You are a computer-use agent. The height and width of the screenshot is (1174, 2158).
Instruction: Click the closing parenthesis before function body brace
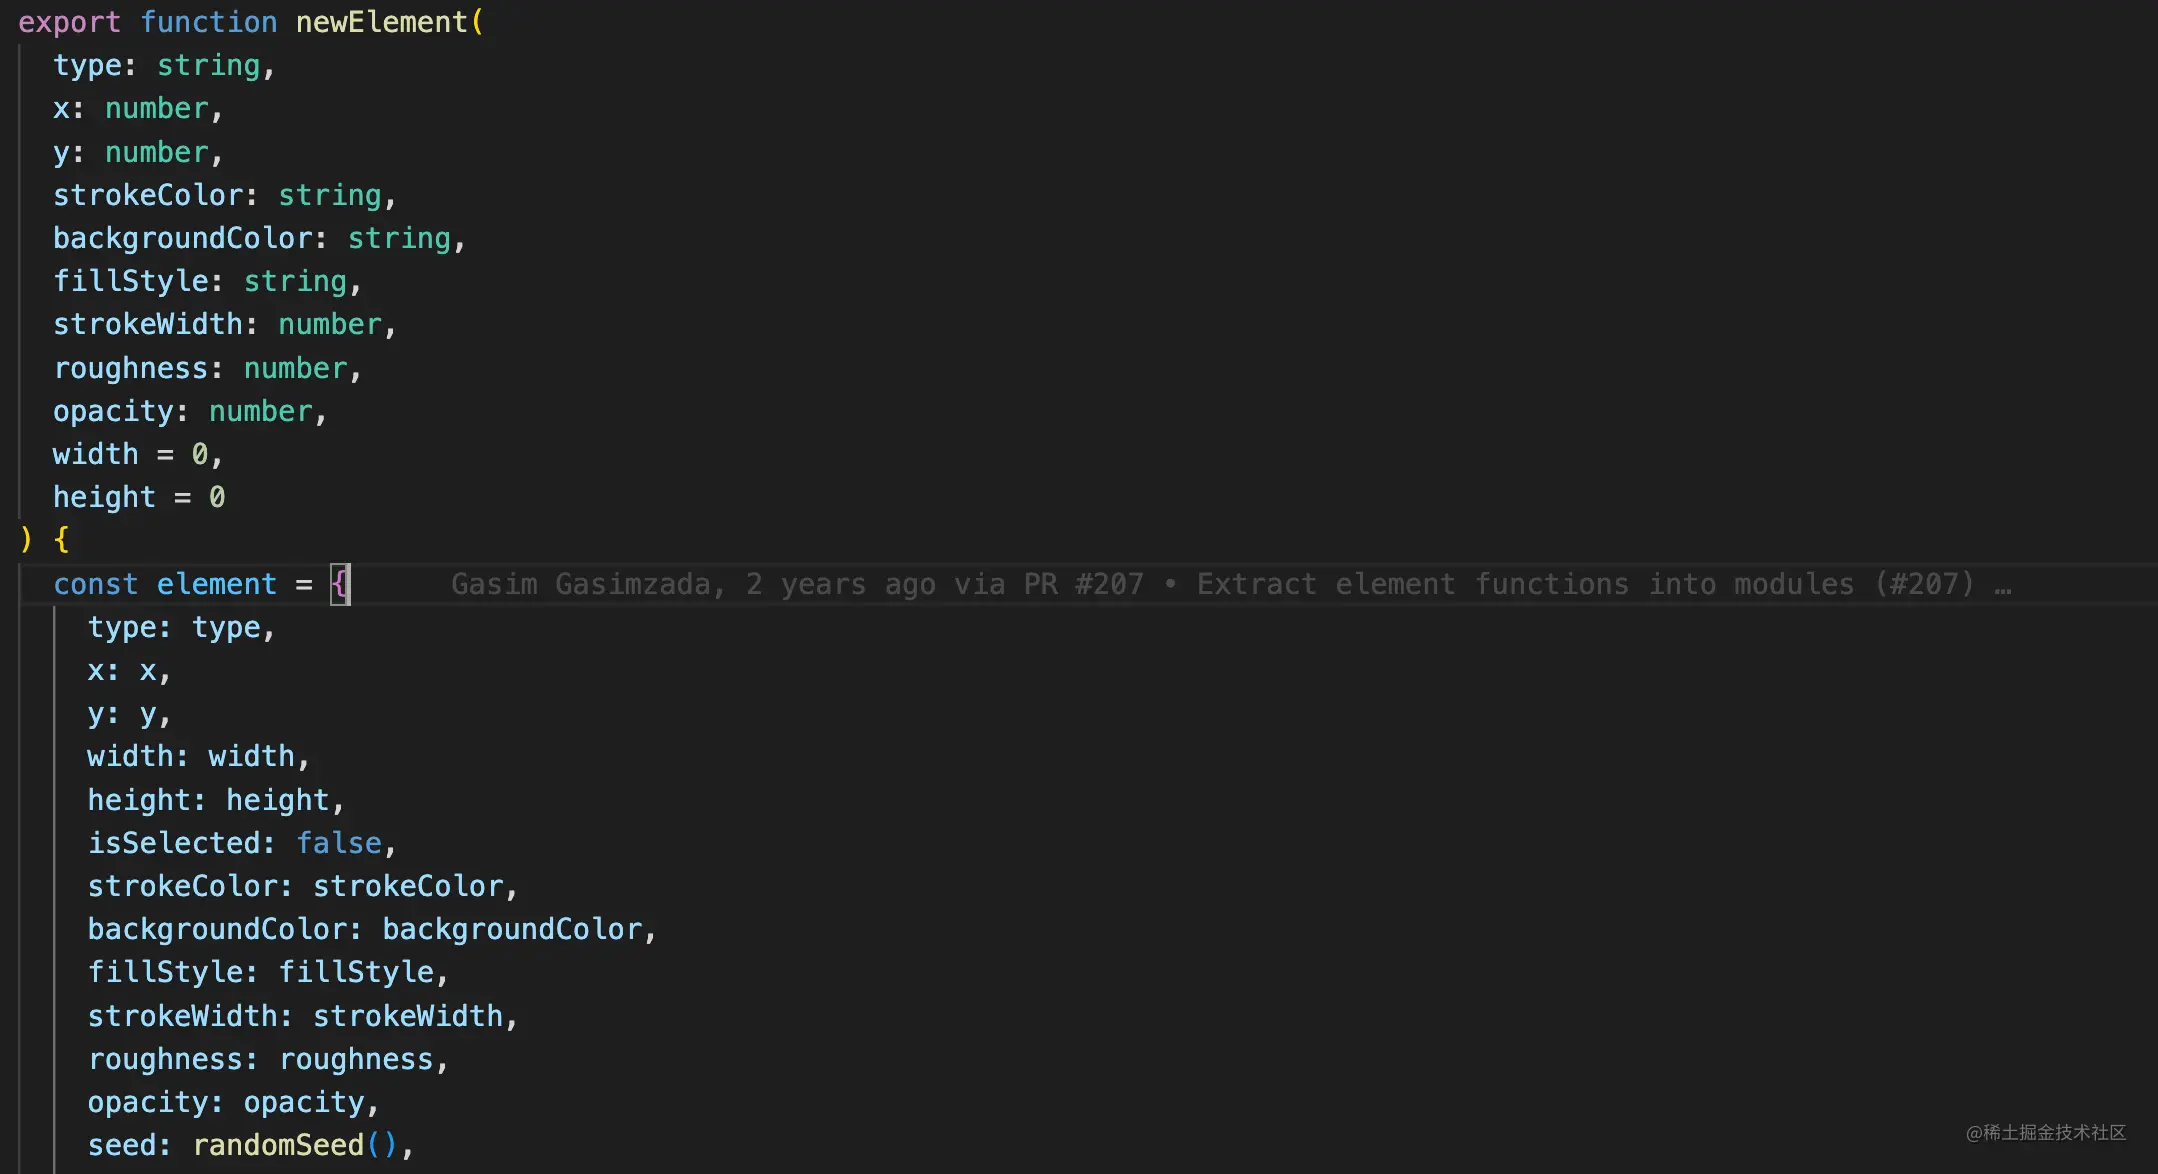point(26,540)
